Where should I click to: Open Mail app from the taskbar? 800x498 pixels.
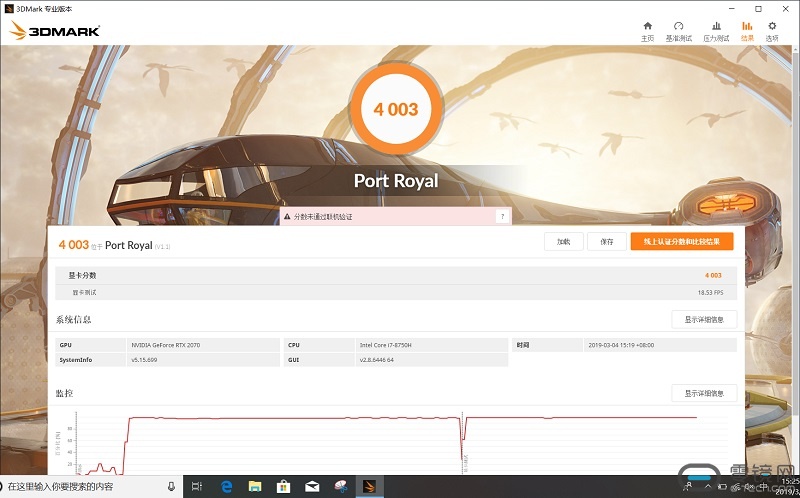coord(312,487)
